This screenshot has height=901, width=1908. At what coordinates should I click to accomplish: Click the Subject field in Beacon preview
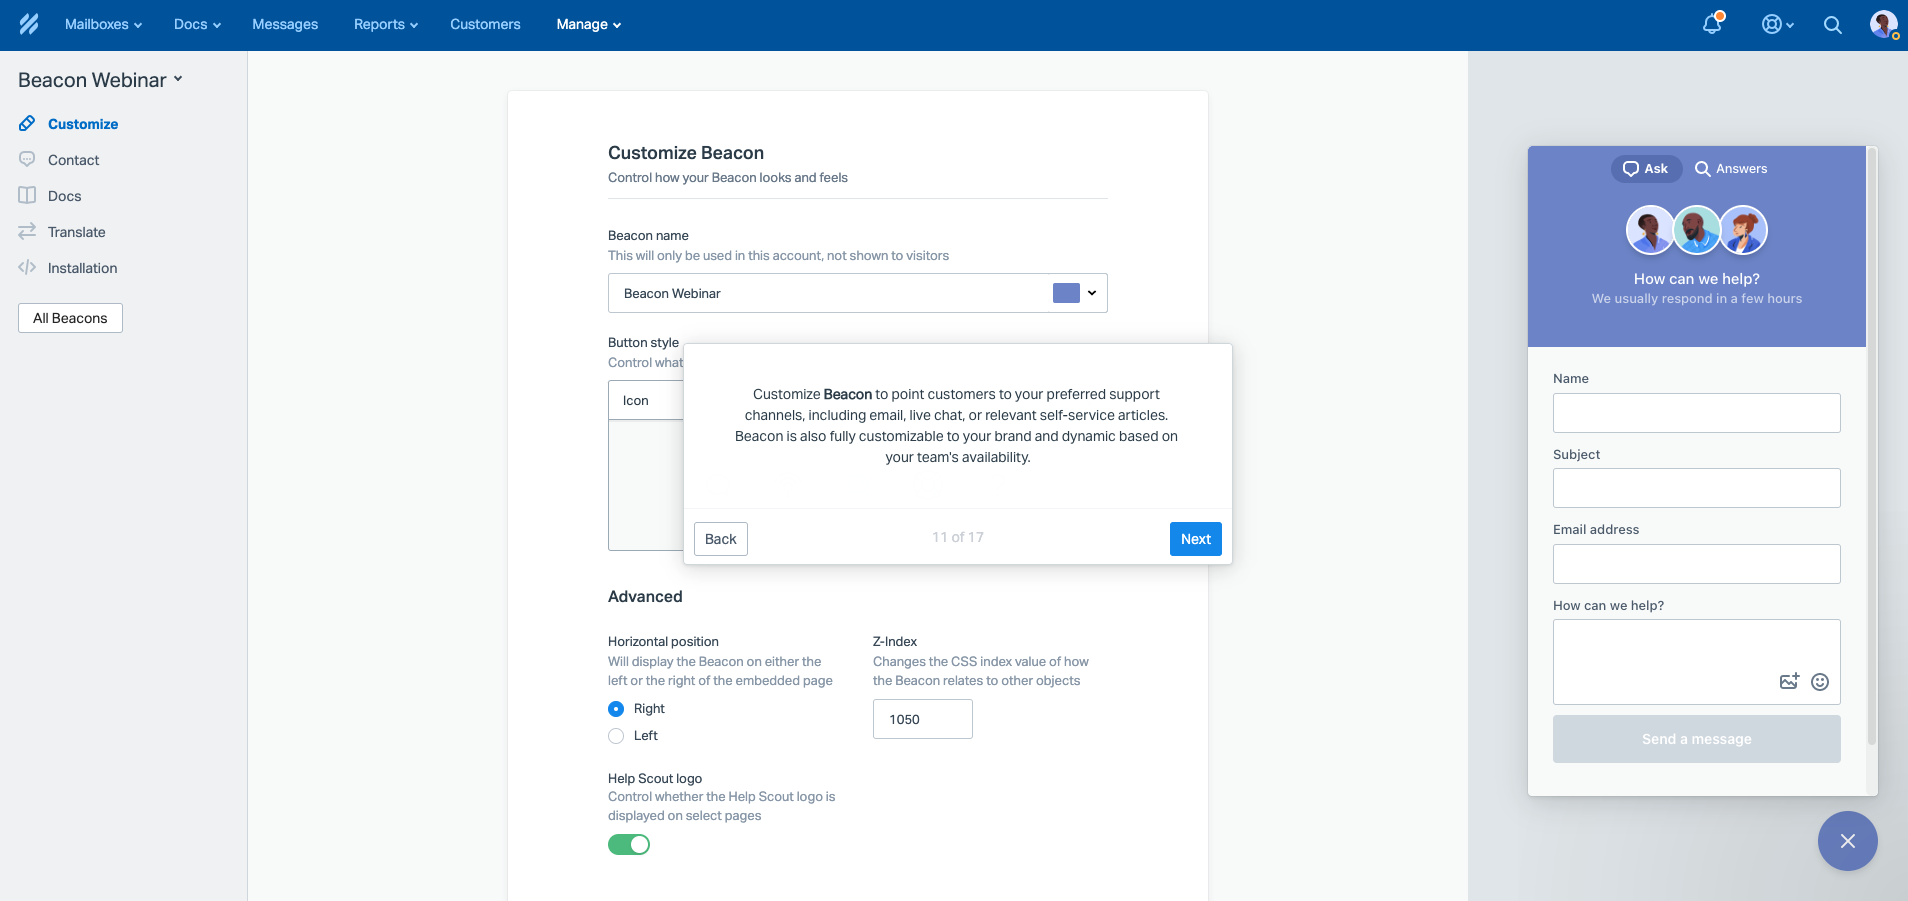[1697, 488]
